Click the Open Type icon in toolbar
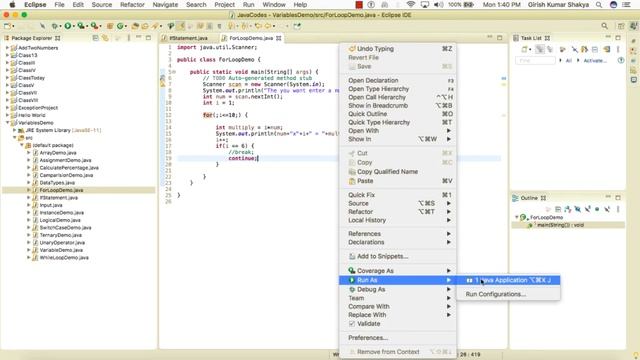Screen dimensions: 640x360 coord(135,26)
